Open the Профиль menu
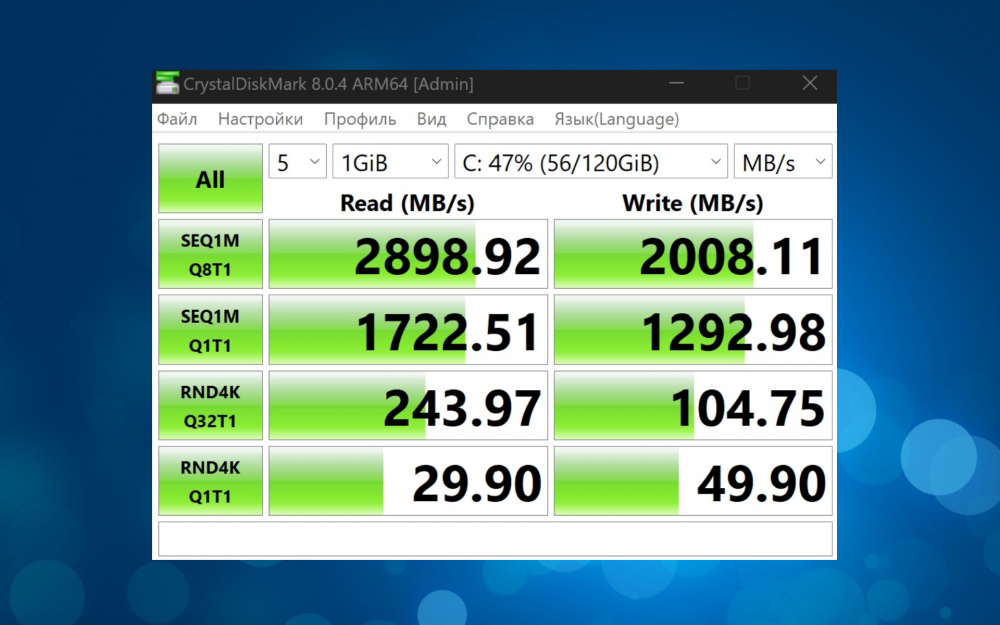Viewport: 1000px width, 625px height. [360, 119]
